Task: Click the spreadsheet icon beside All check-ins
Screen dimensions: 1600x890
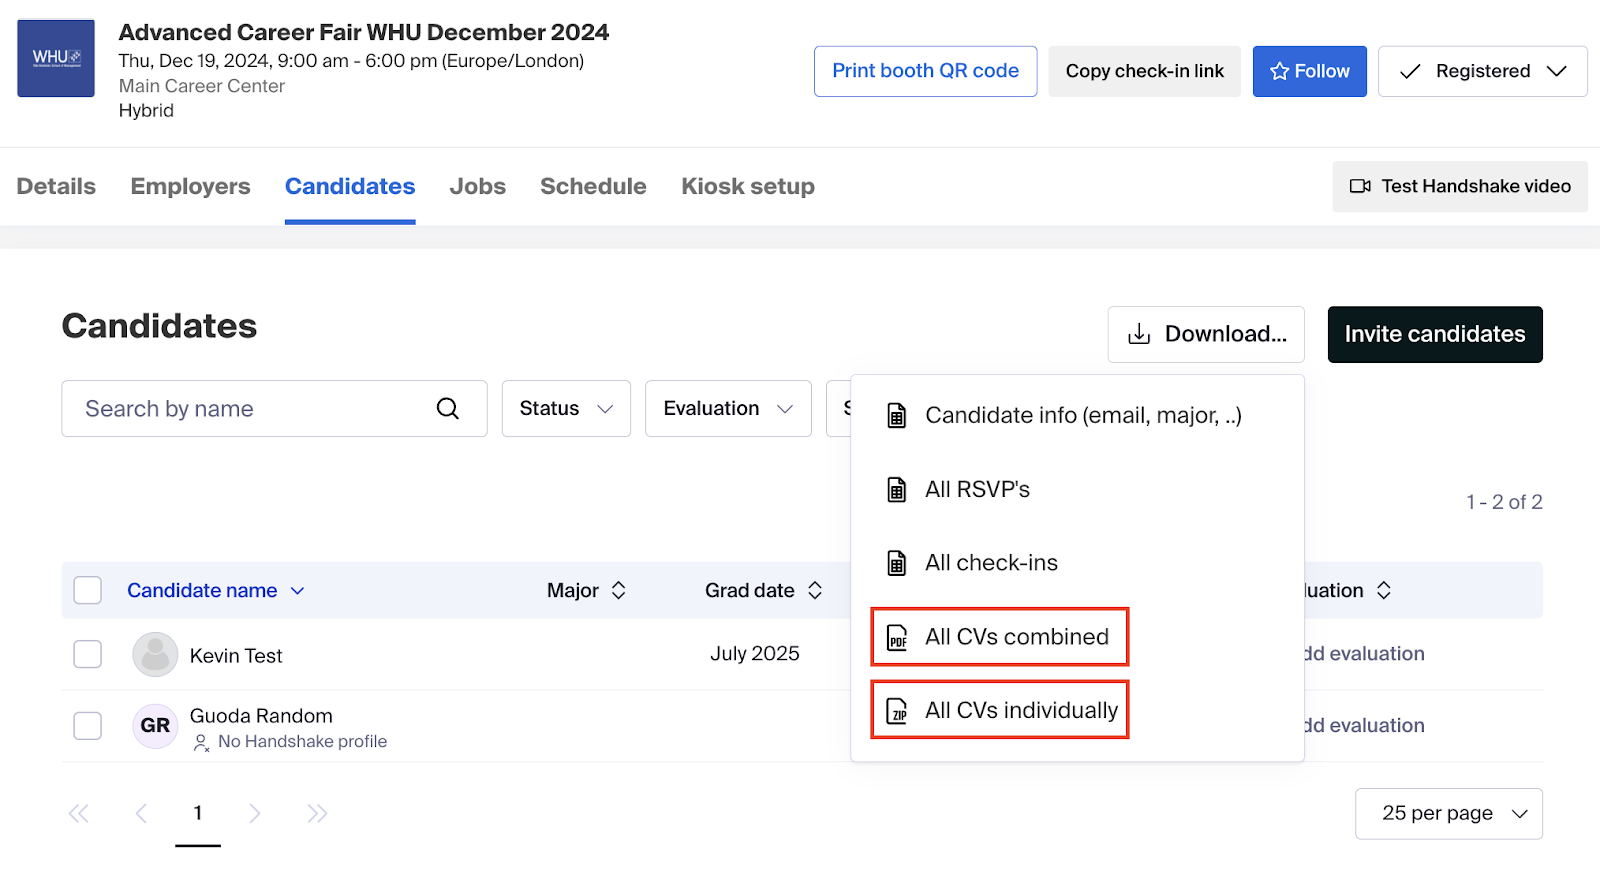Action: tap(897, 563)
